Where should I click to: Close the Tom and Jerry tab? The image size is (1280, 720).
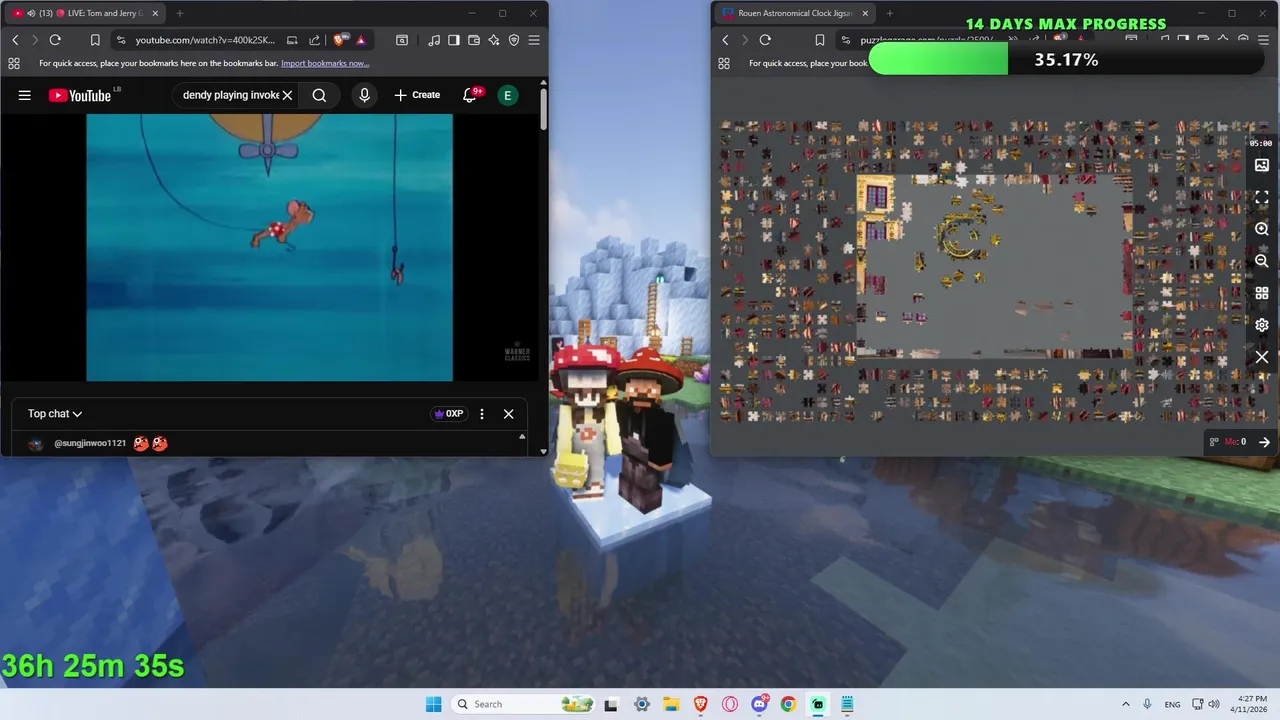(155, 13)
